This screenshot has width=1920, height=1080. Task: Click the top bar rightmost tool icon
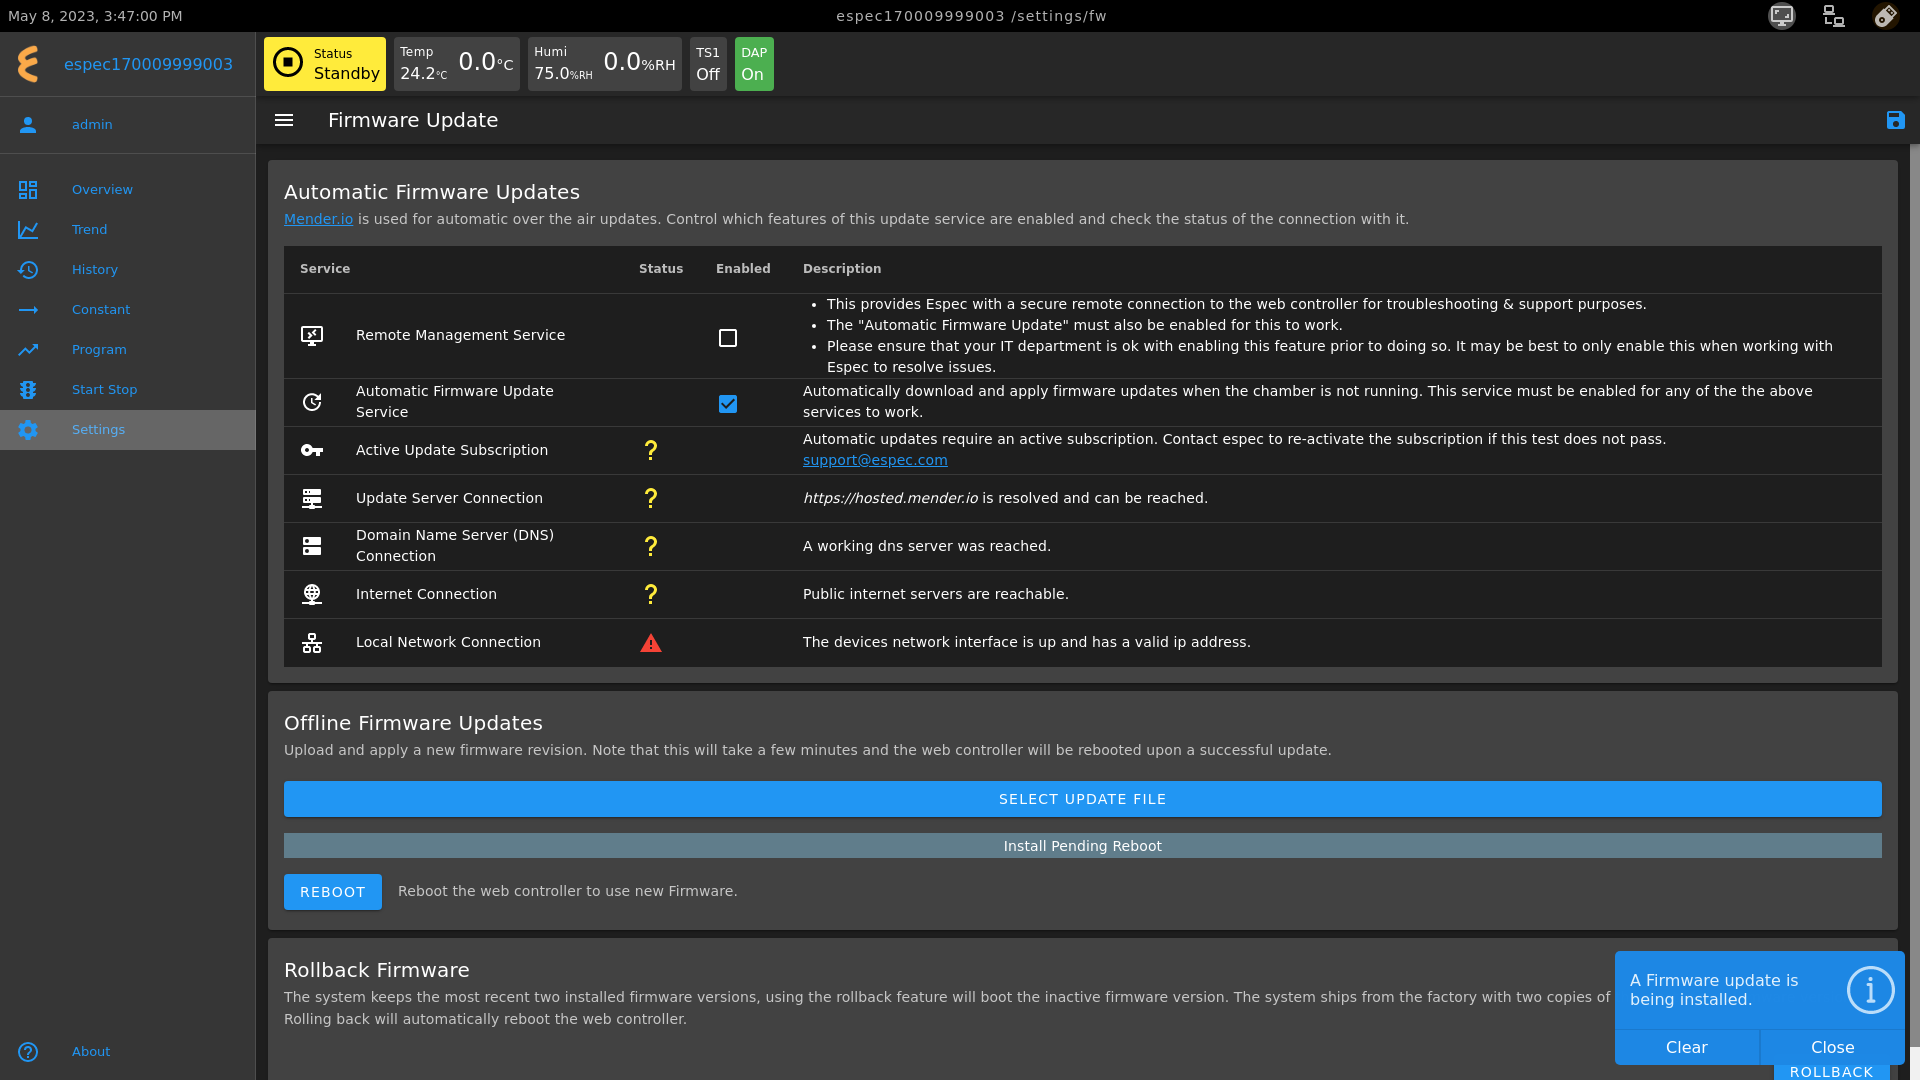click(1886, 16)
